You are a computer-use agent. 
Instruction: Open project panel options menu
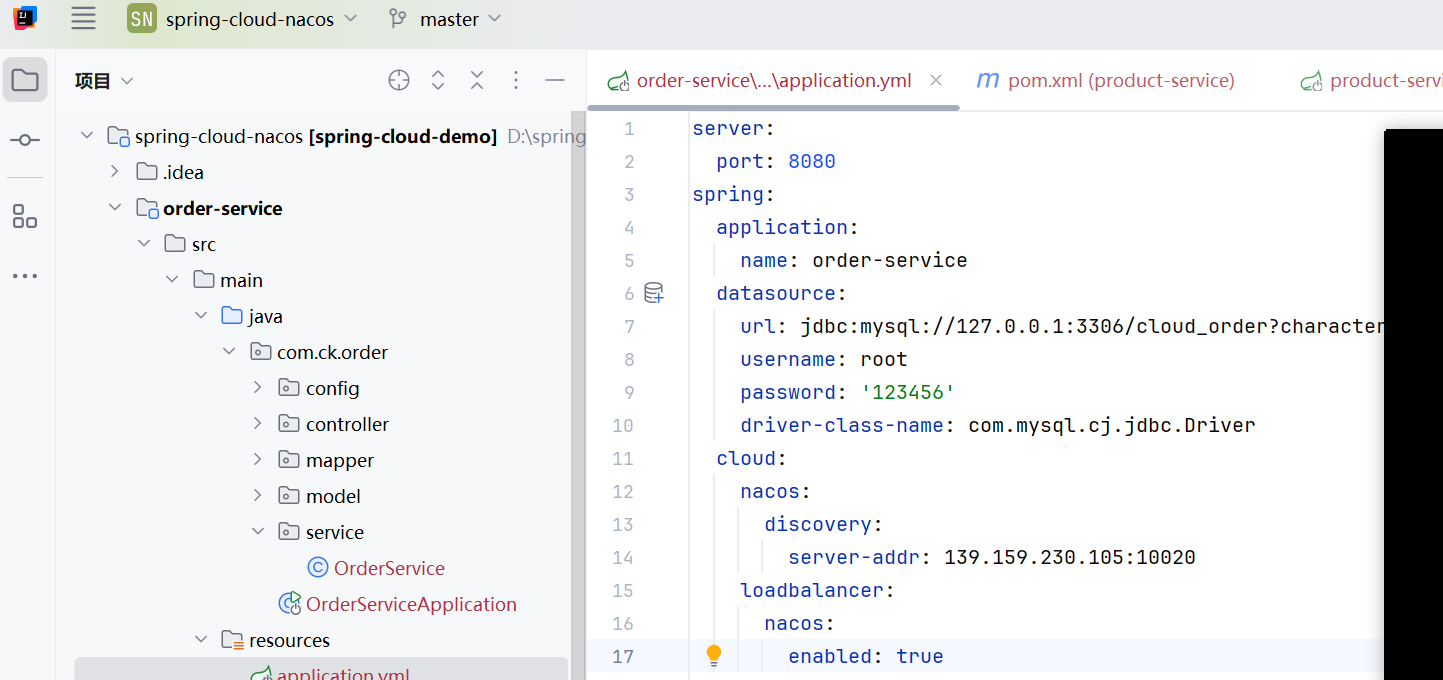pos(516,81)
